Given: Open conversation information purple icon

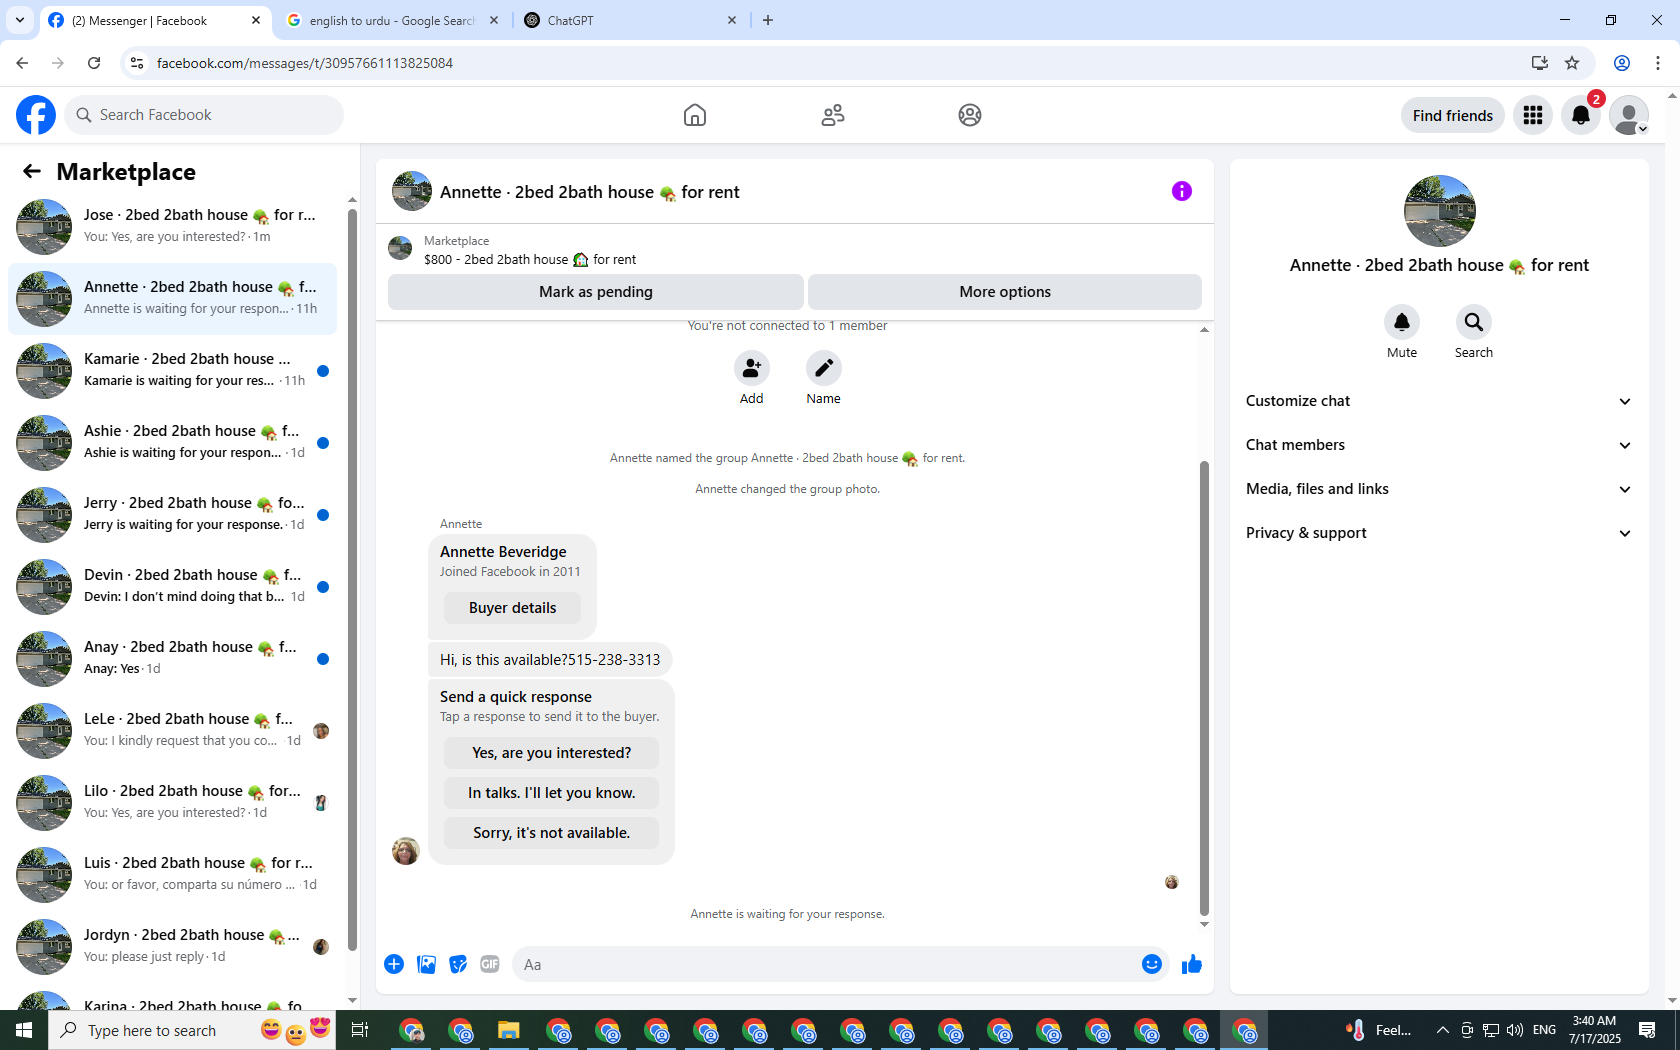Looking at the screenshot, I should pyautogui.click(x=1182, y=191).
